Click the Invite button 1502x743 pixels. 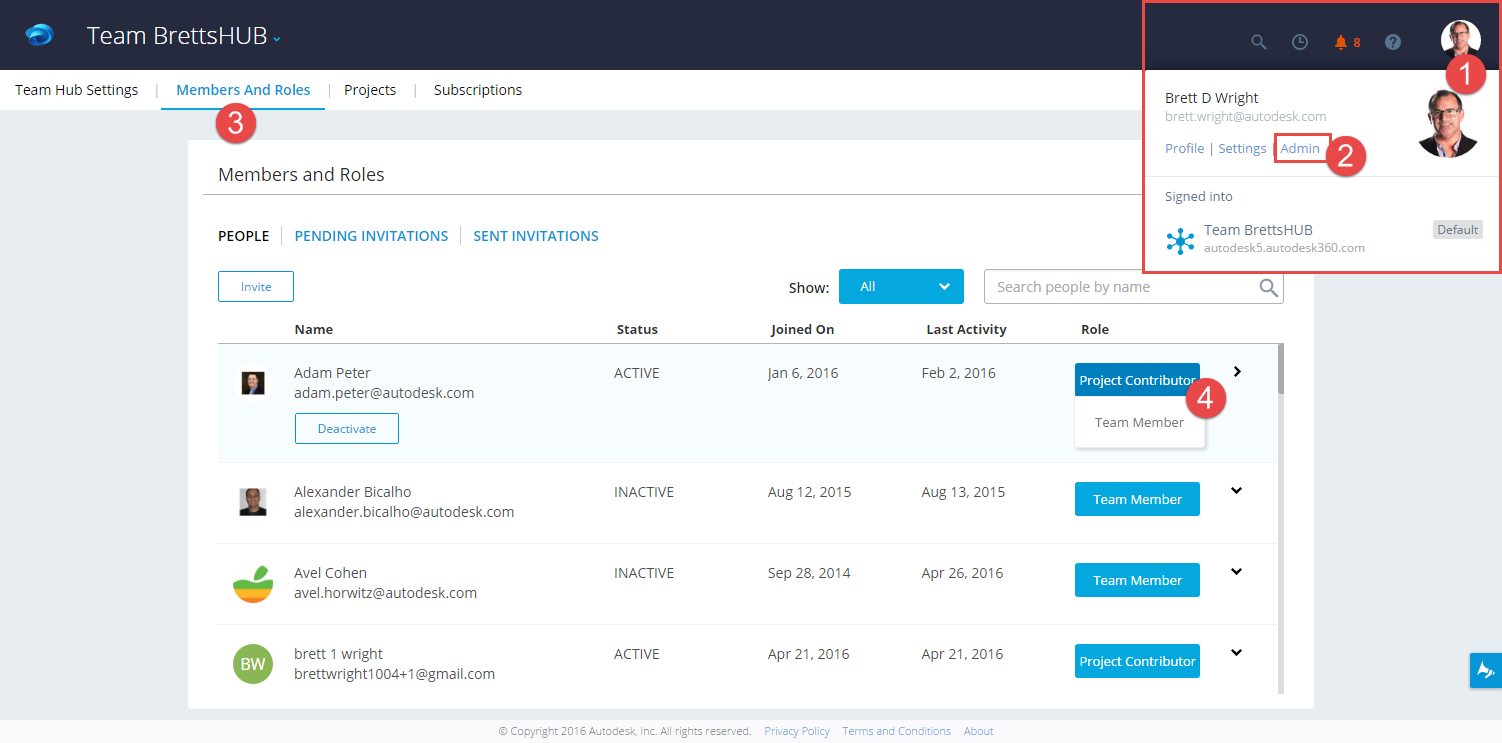[x=255, y=286]
